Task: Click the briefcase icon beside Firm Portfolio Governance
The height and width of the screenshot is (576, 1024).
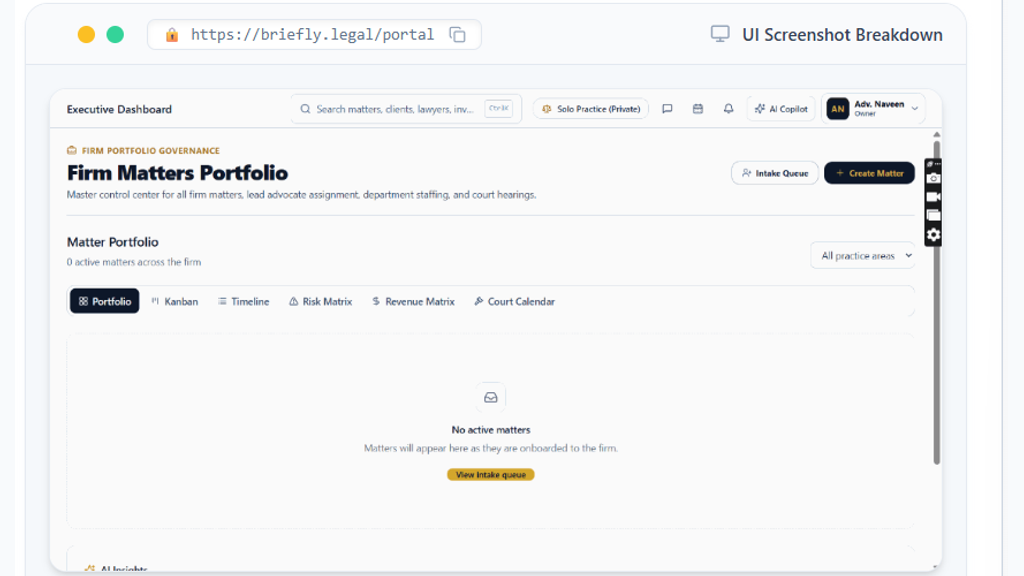Action: click(72, 150)
